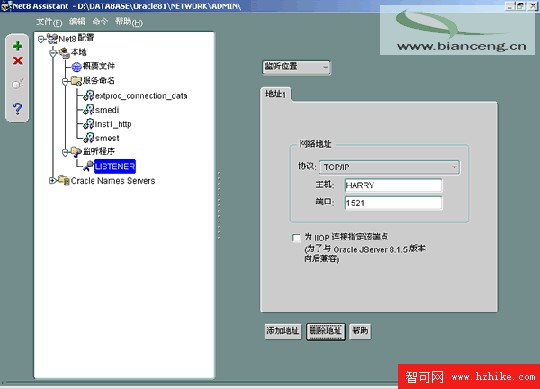
Task: Click the port field containing 1521
Action: (x=393, y=203)
